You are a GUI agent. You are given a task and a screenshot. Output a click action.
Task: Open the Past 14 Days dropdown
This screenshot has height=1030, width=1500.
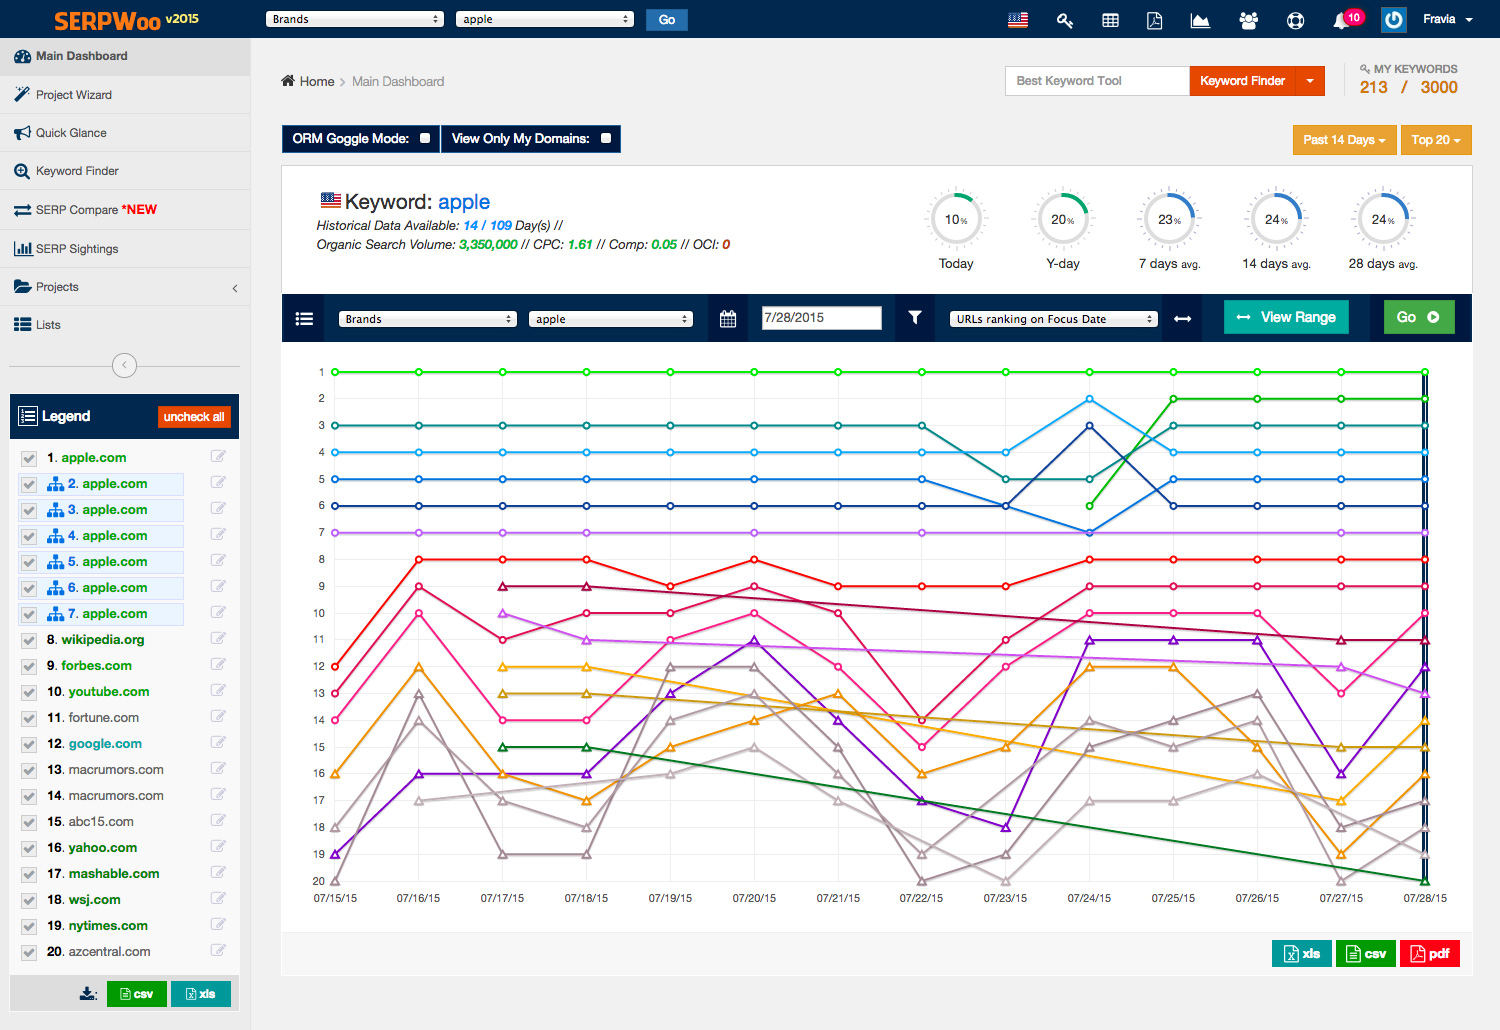click(1344, 140)
